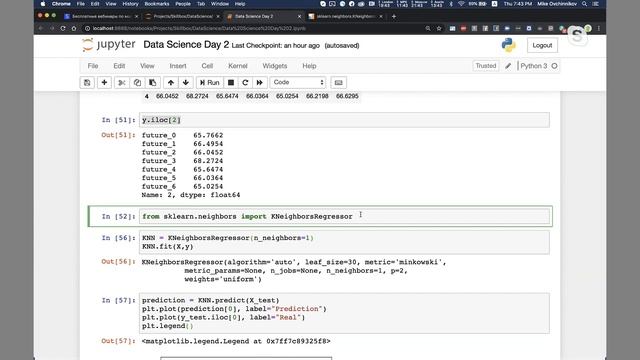Bookmark this page star icon
Screen dimensions: 640x360
tap(439, 29)
